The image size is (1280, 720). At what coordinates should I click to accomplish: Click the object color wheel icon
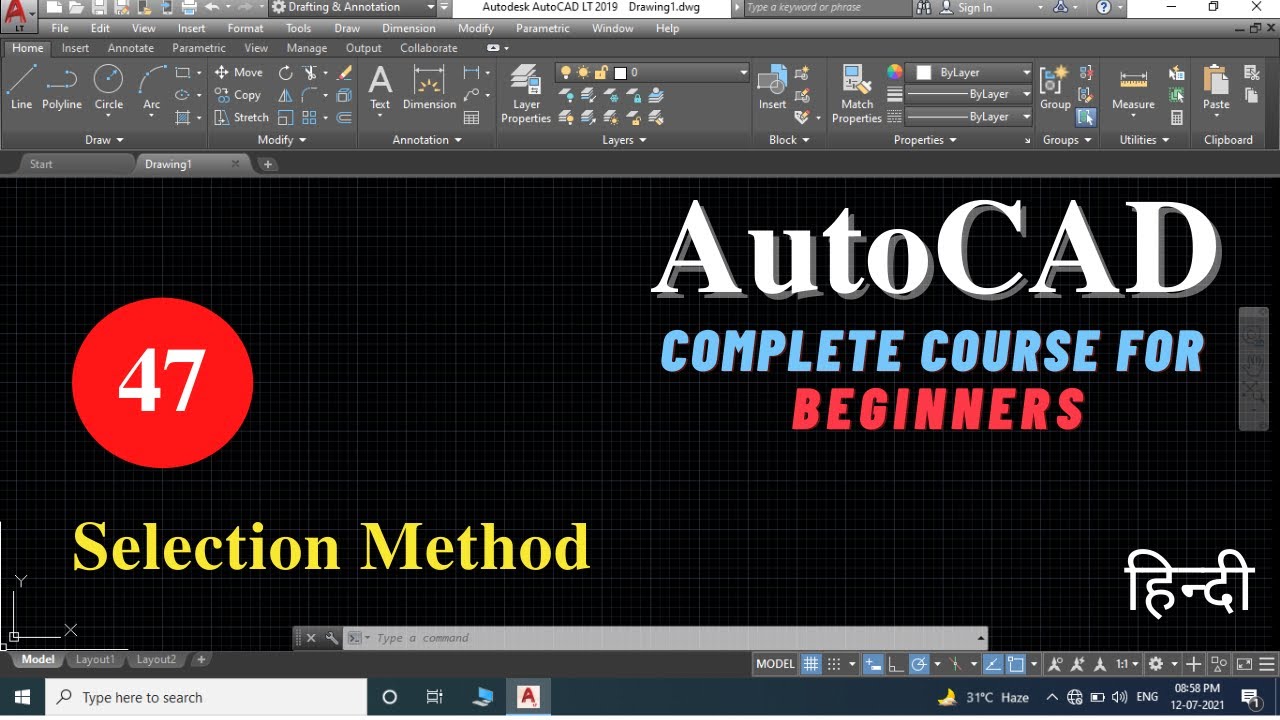tap(895, 72)
